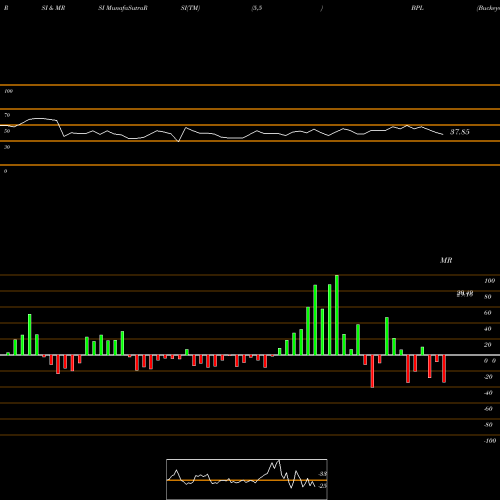Screen dimensions: 500x500
Task: Click the 40 label on MR axis
Action: tap(488, 329)
